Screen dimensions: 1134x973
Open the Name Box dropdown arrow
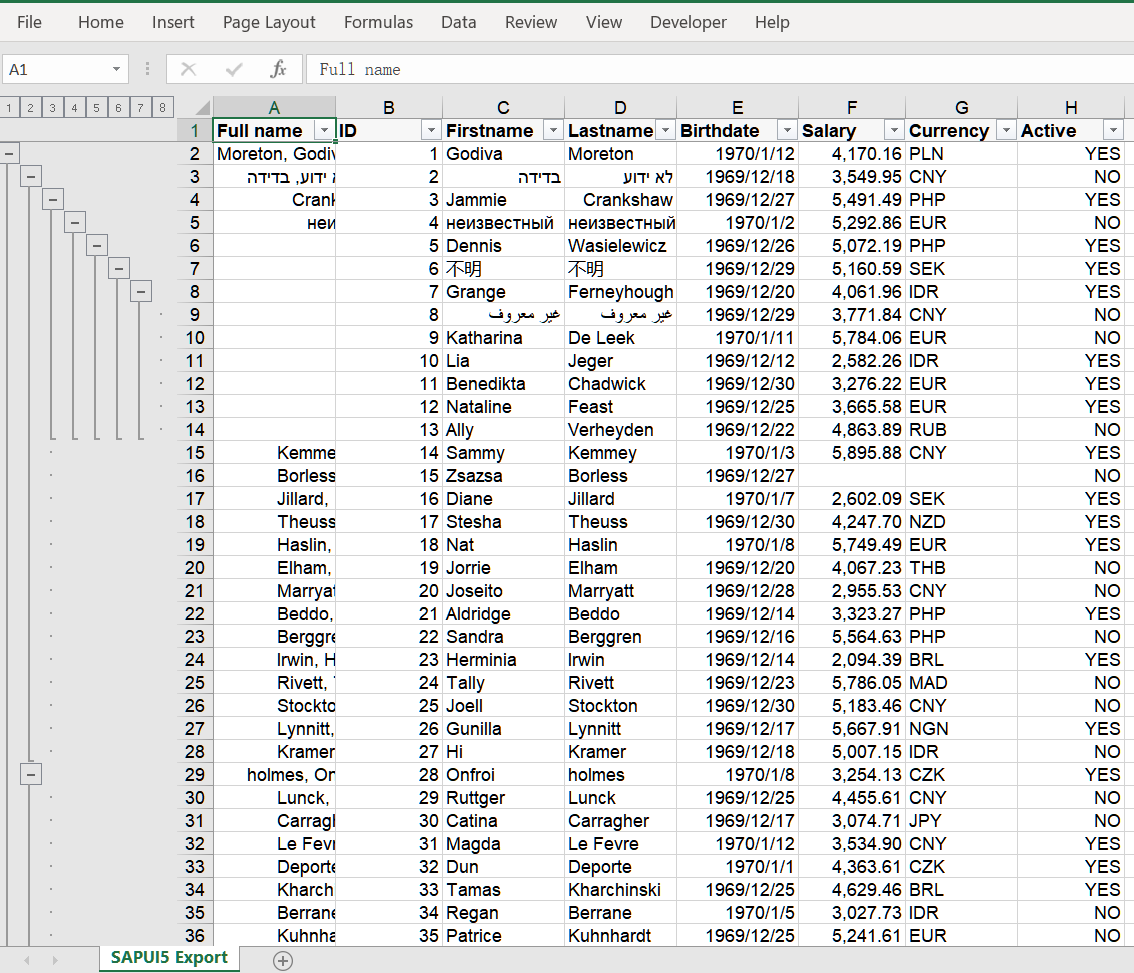(x=116, y=69)
